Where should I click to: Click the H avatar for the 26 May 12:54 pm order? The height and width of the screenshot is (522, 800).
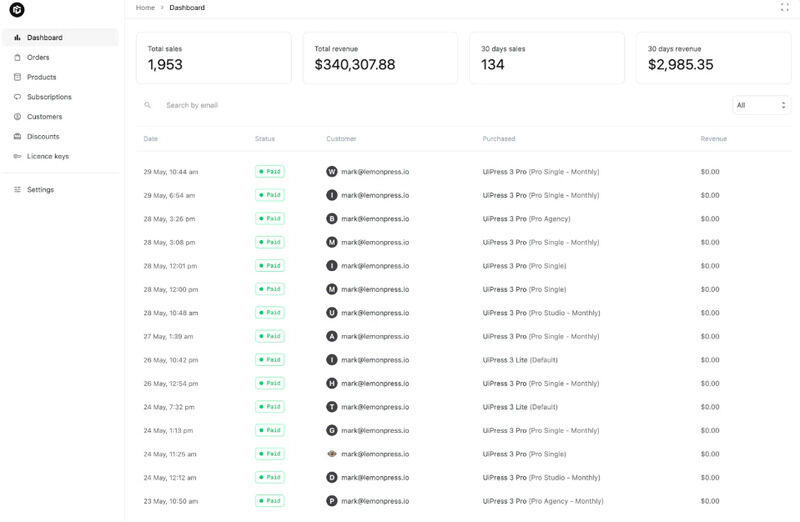pyautogui.click(x=332, y=383)
